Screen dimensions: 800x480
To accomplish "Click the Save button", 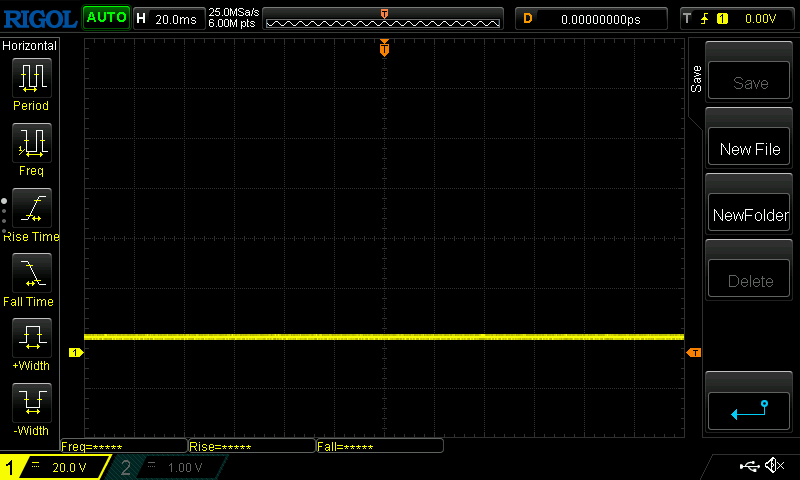I will (748, 81).
